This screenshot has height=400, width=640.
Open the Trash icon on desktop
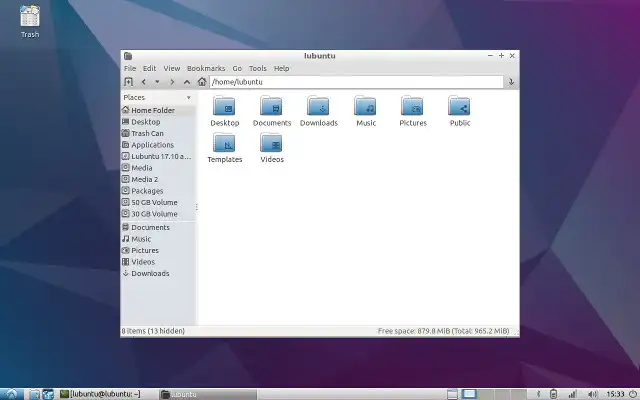[30, 17]
